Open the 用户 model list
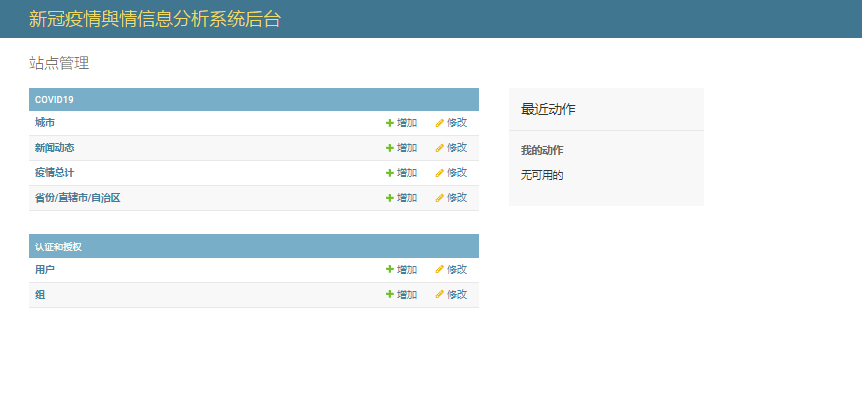Viewport: 862px width, 398px height. point(45,269)
